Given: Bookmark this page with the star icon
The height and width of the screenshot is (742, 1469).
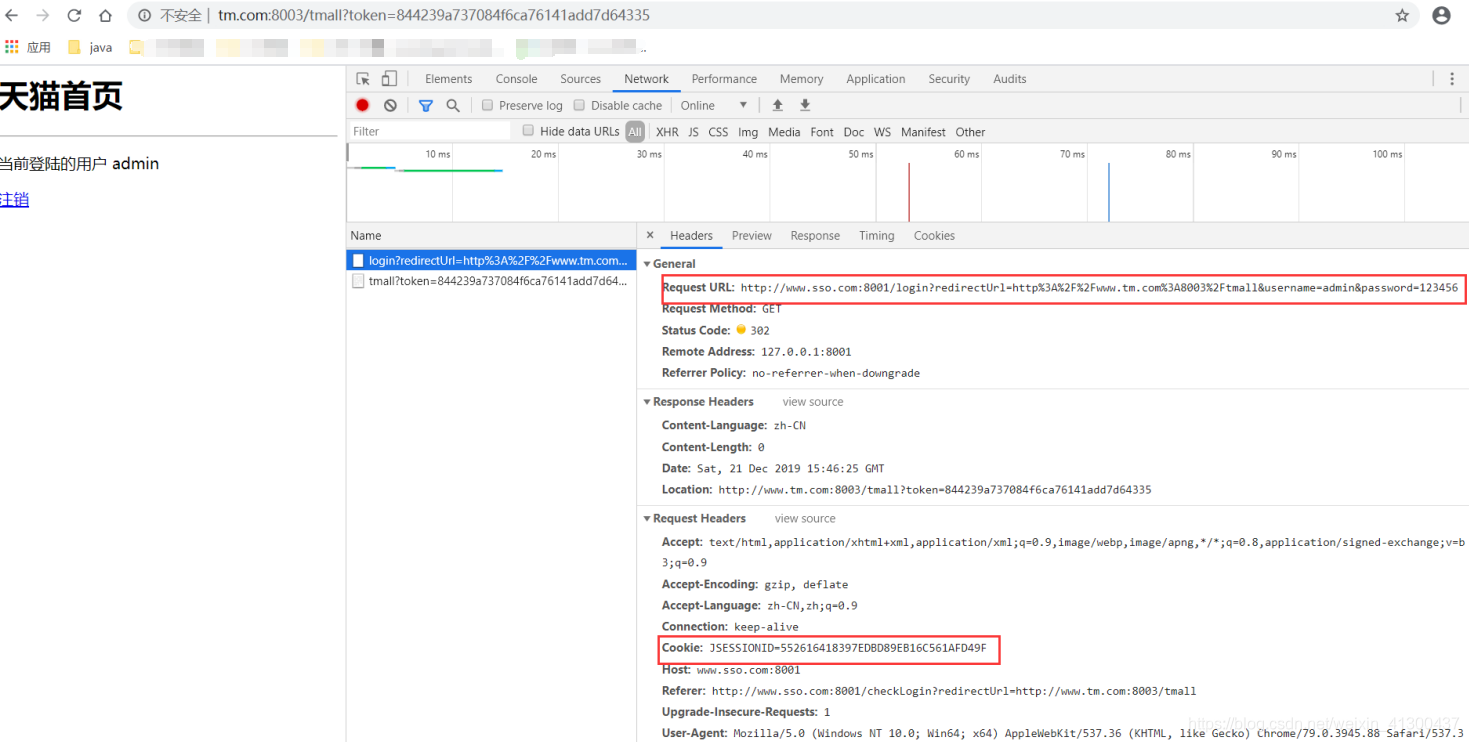Looking at the screenshot, I should (x=1402, y=15).
